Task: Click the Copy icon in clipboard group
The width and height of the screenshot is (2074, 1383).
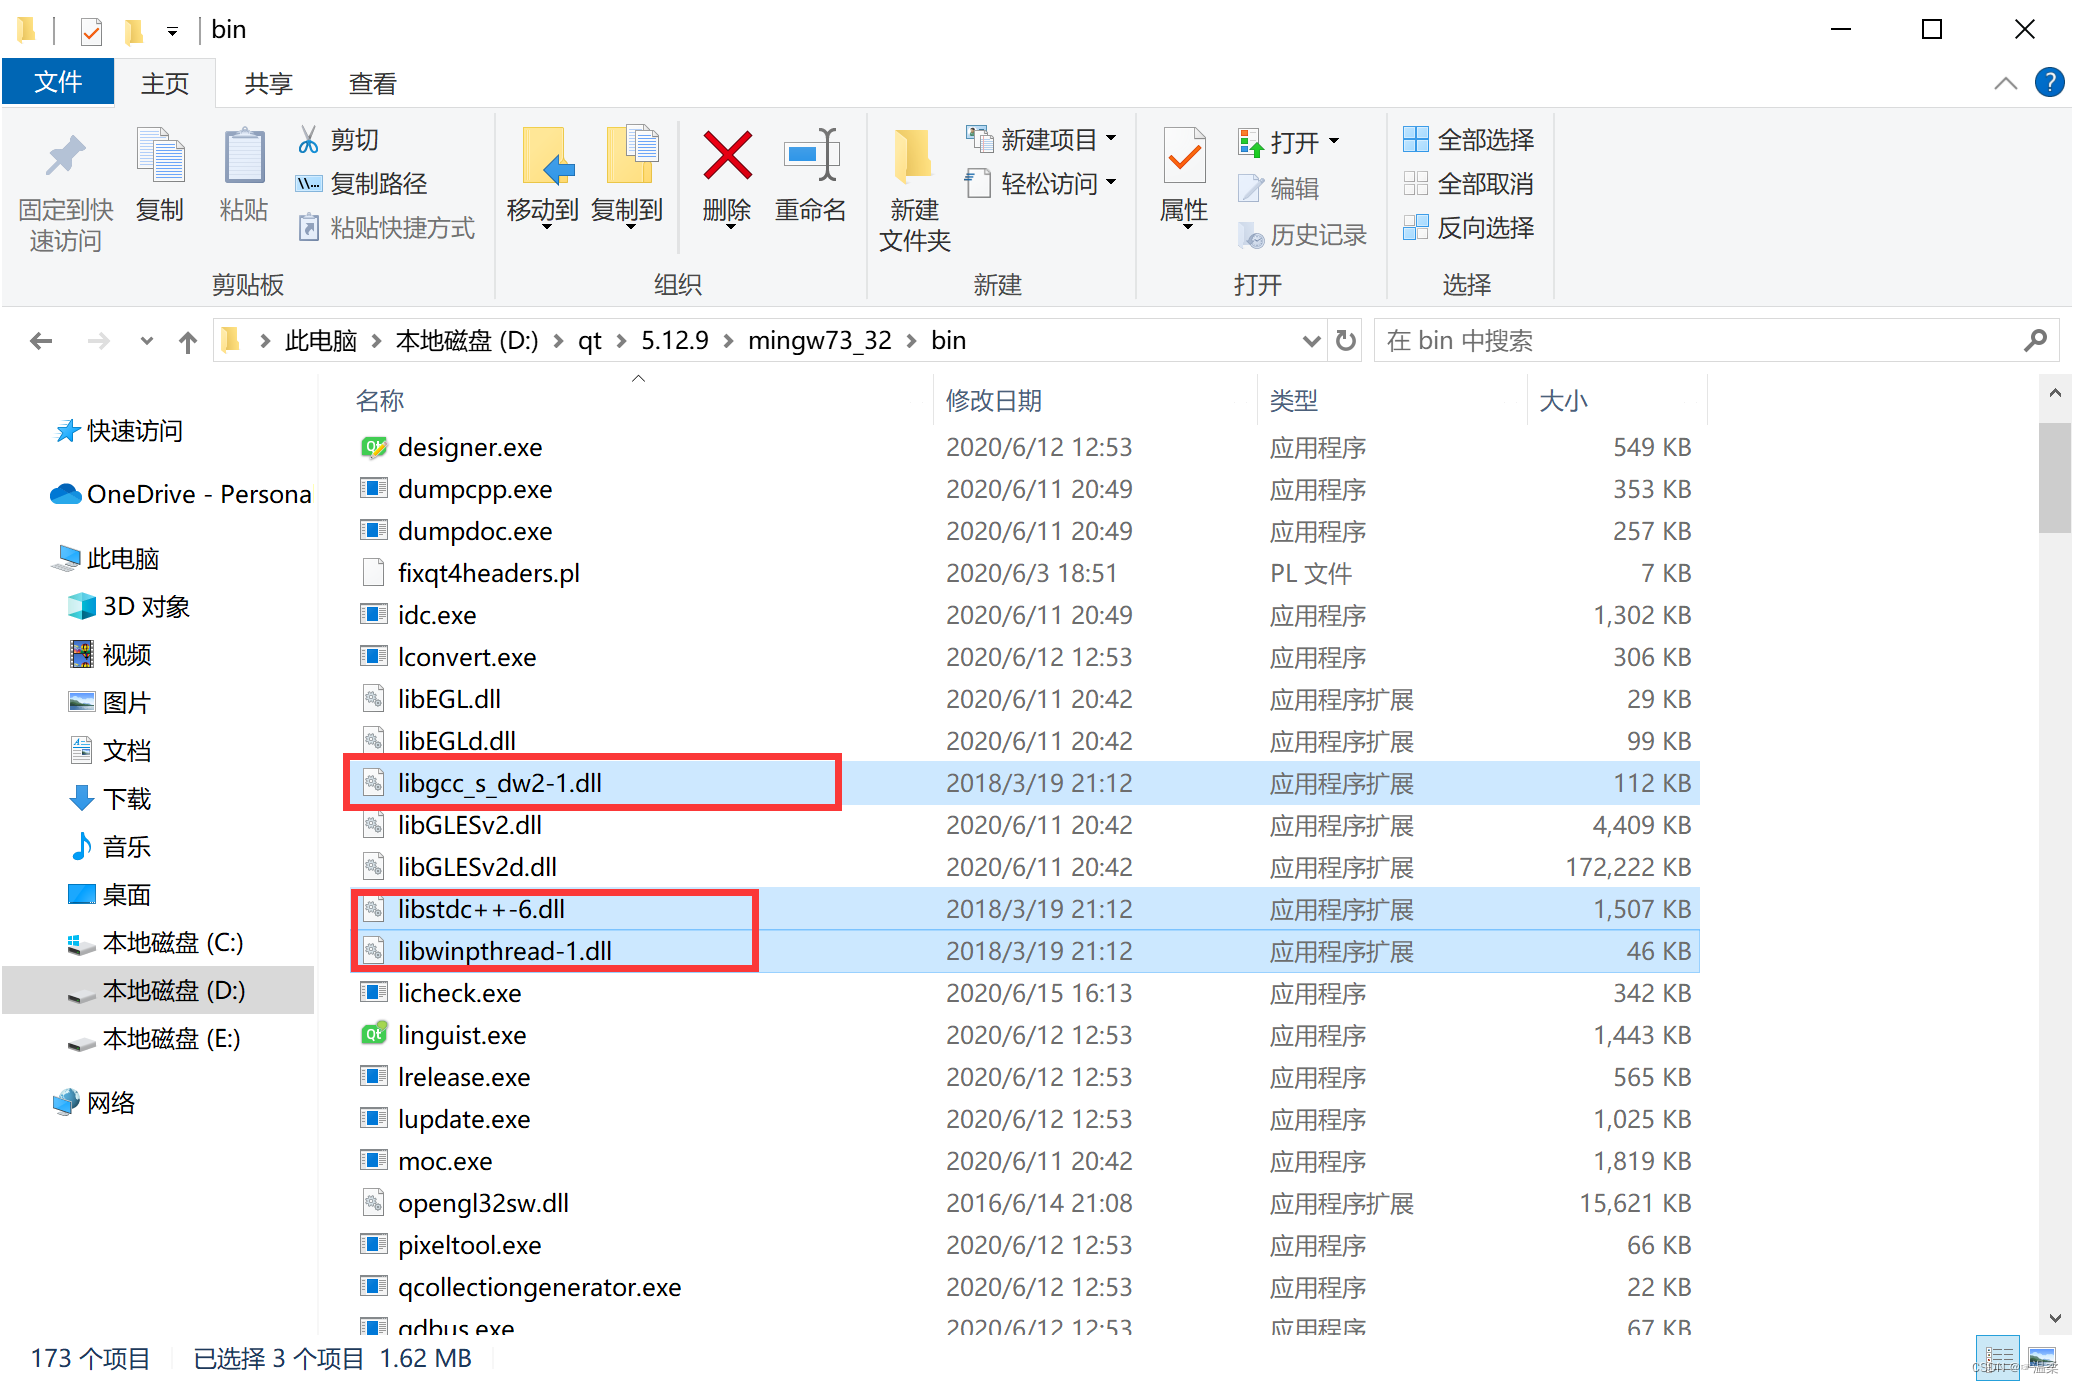Action: click(x=160, y=157)
